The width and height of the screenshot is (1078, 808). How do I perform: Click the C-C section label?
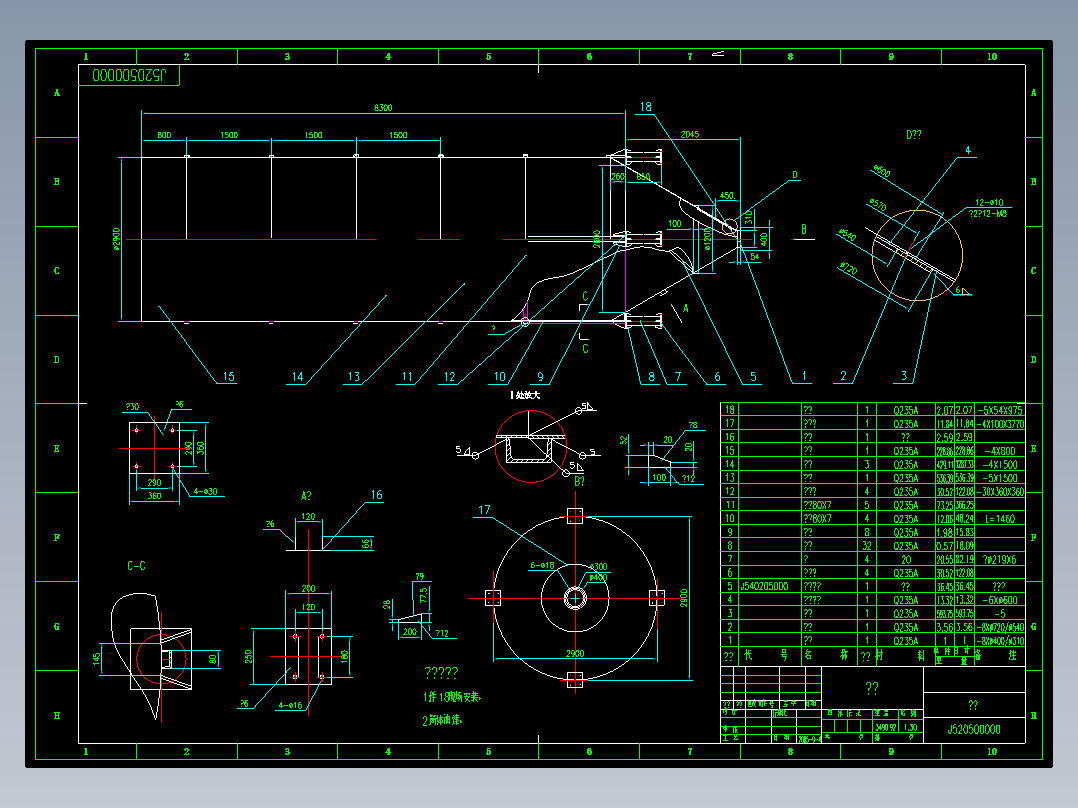[x=136, y=566]
